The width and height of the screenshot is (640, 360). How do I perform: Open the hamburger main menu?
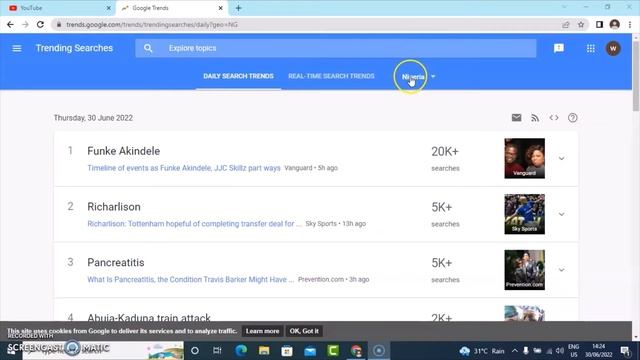coord(17,49)
